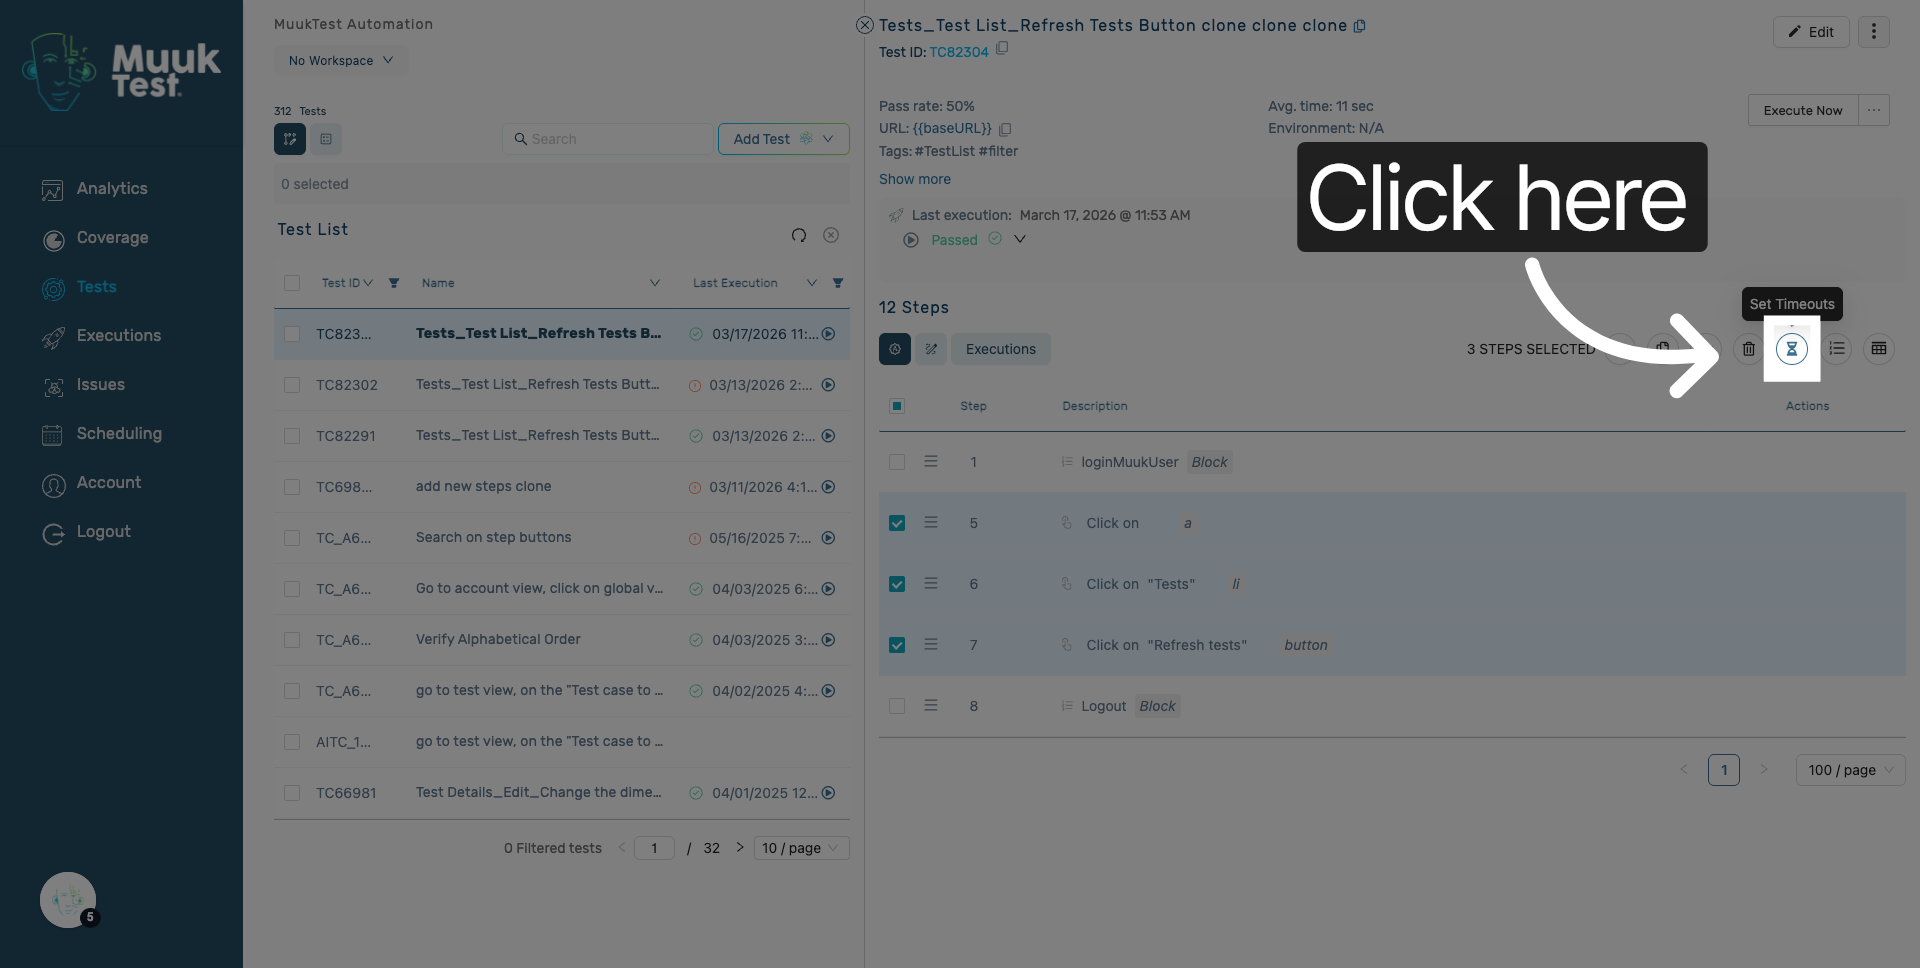This screenshot has width=1920, height=968.
Task: Click the Set Timeouts hourglass icon
Action: (x=1792, y=349)
